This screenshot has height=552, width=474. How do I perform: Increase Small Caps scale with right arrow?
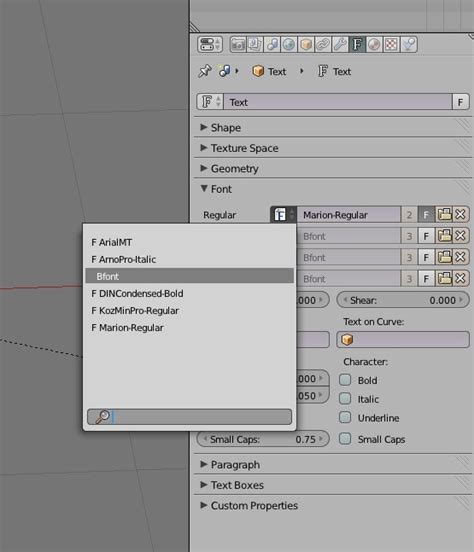click(x=321, y=439)
